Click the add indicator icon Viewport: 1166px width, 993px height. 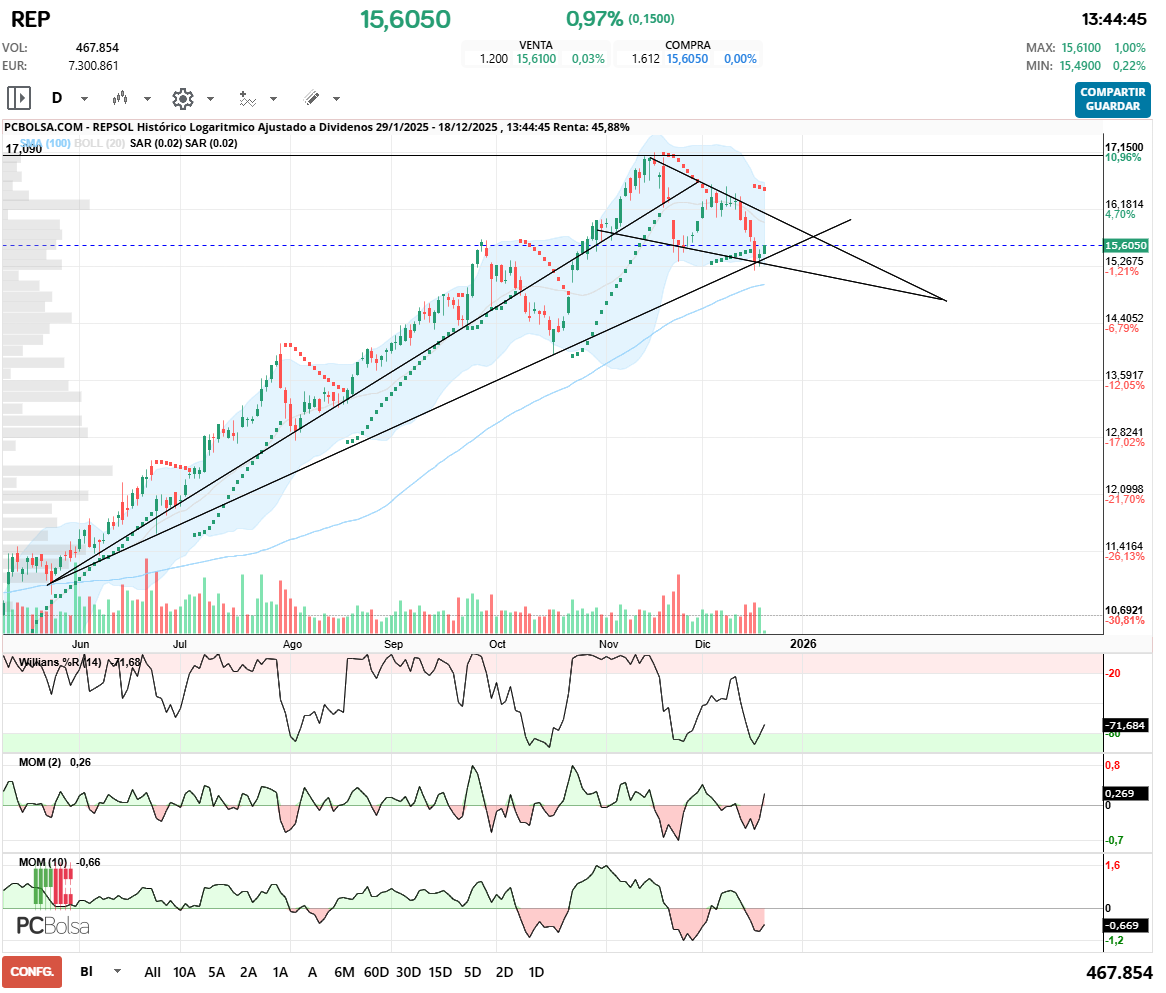coord(247,98)
